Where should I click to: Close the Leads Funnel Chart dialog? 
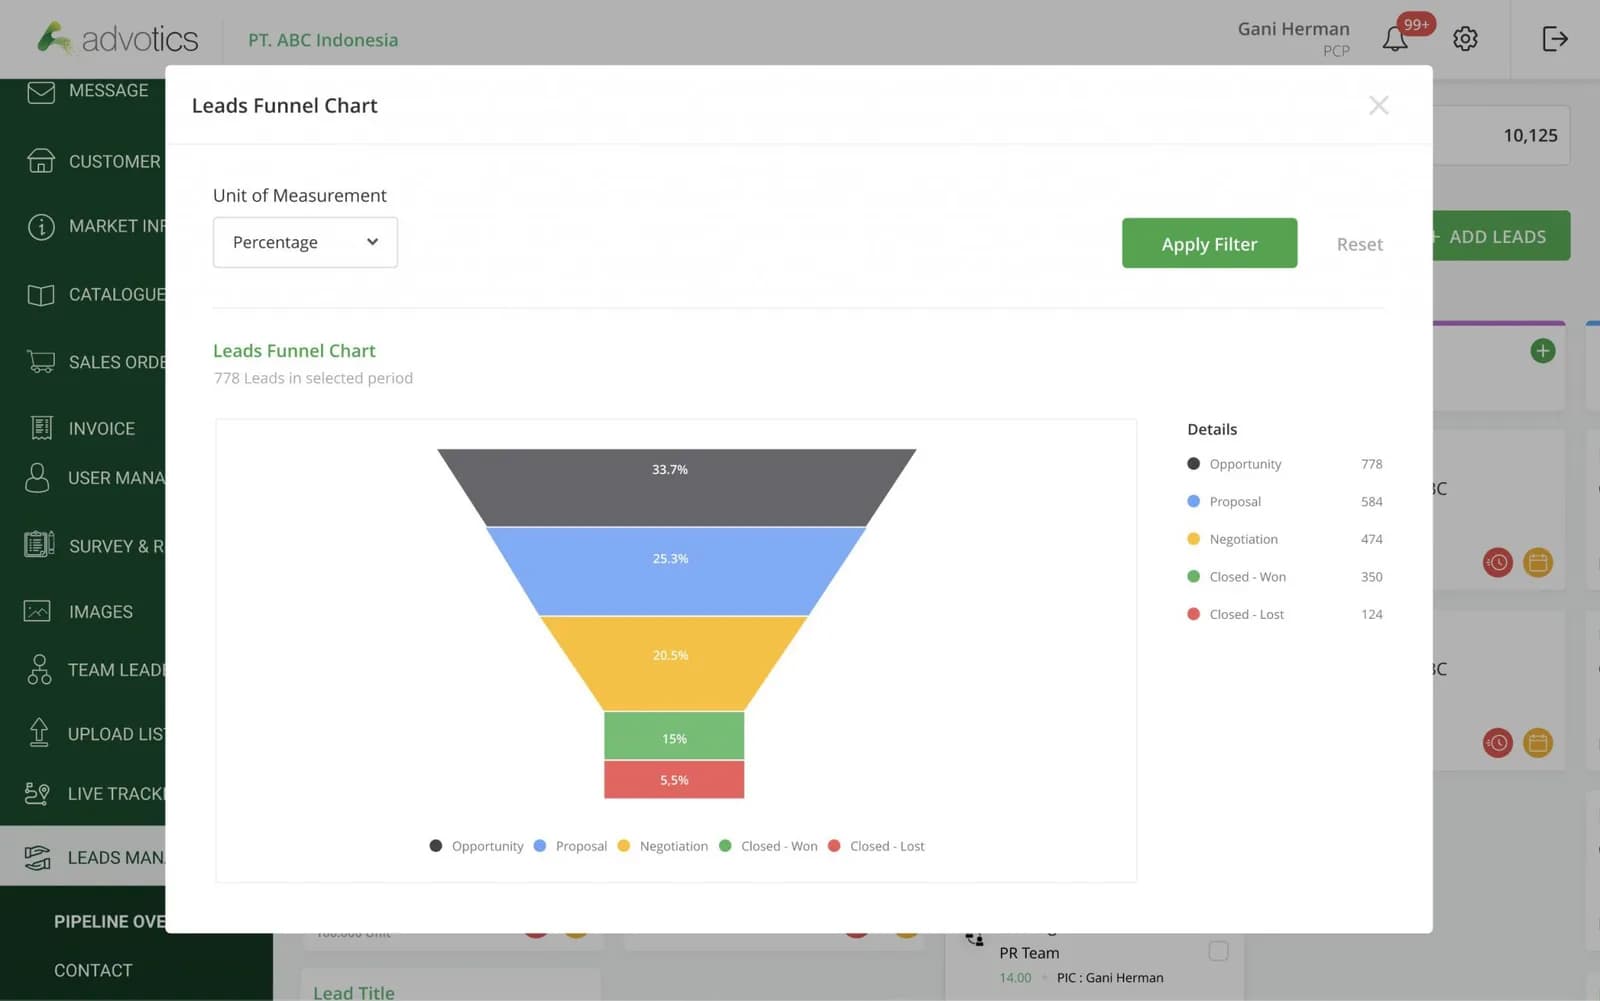pyautogui.click(x=1379, y=105)
